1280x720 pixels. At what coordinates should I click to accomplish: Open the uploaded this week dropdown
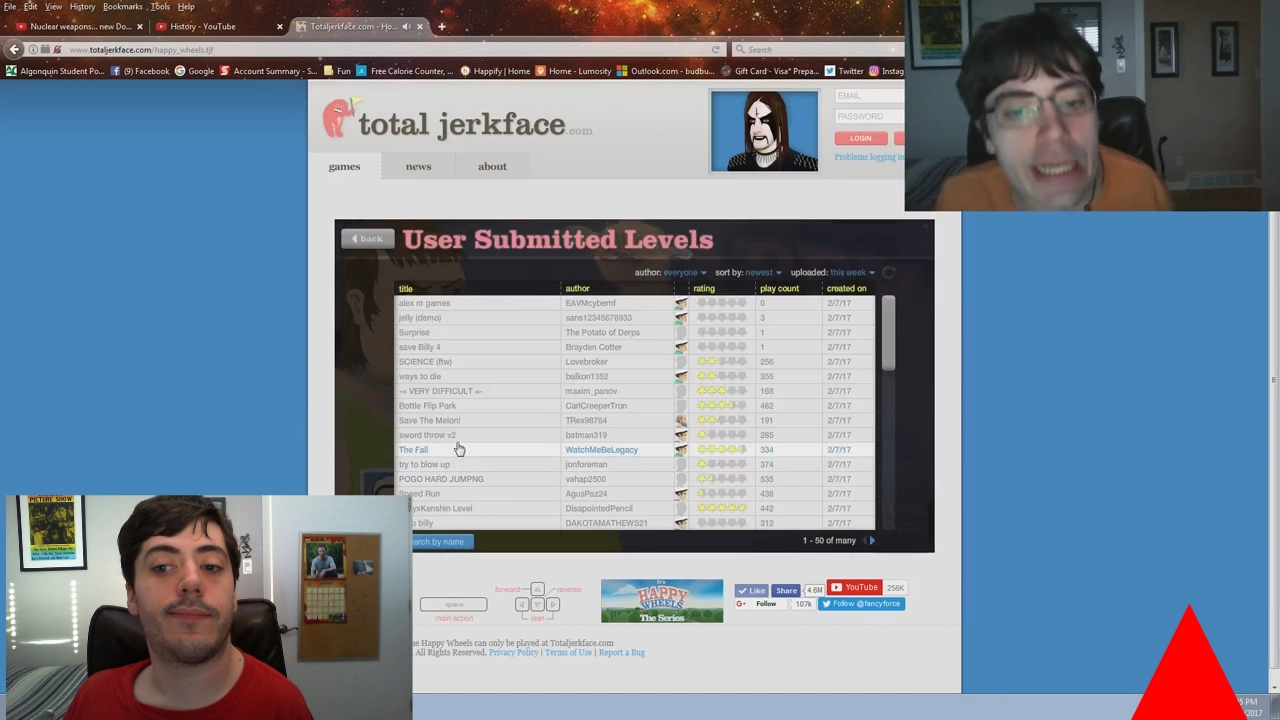(x=852, y=272)
